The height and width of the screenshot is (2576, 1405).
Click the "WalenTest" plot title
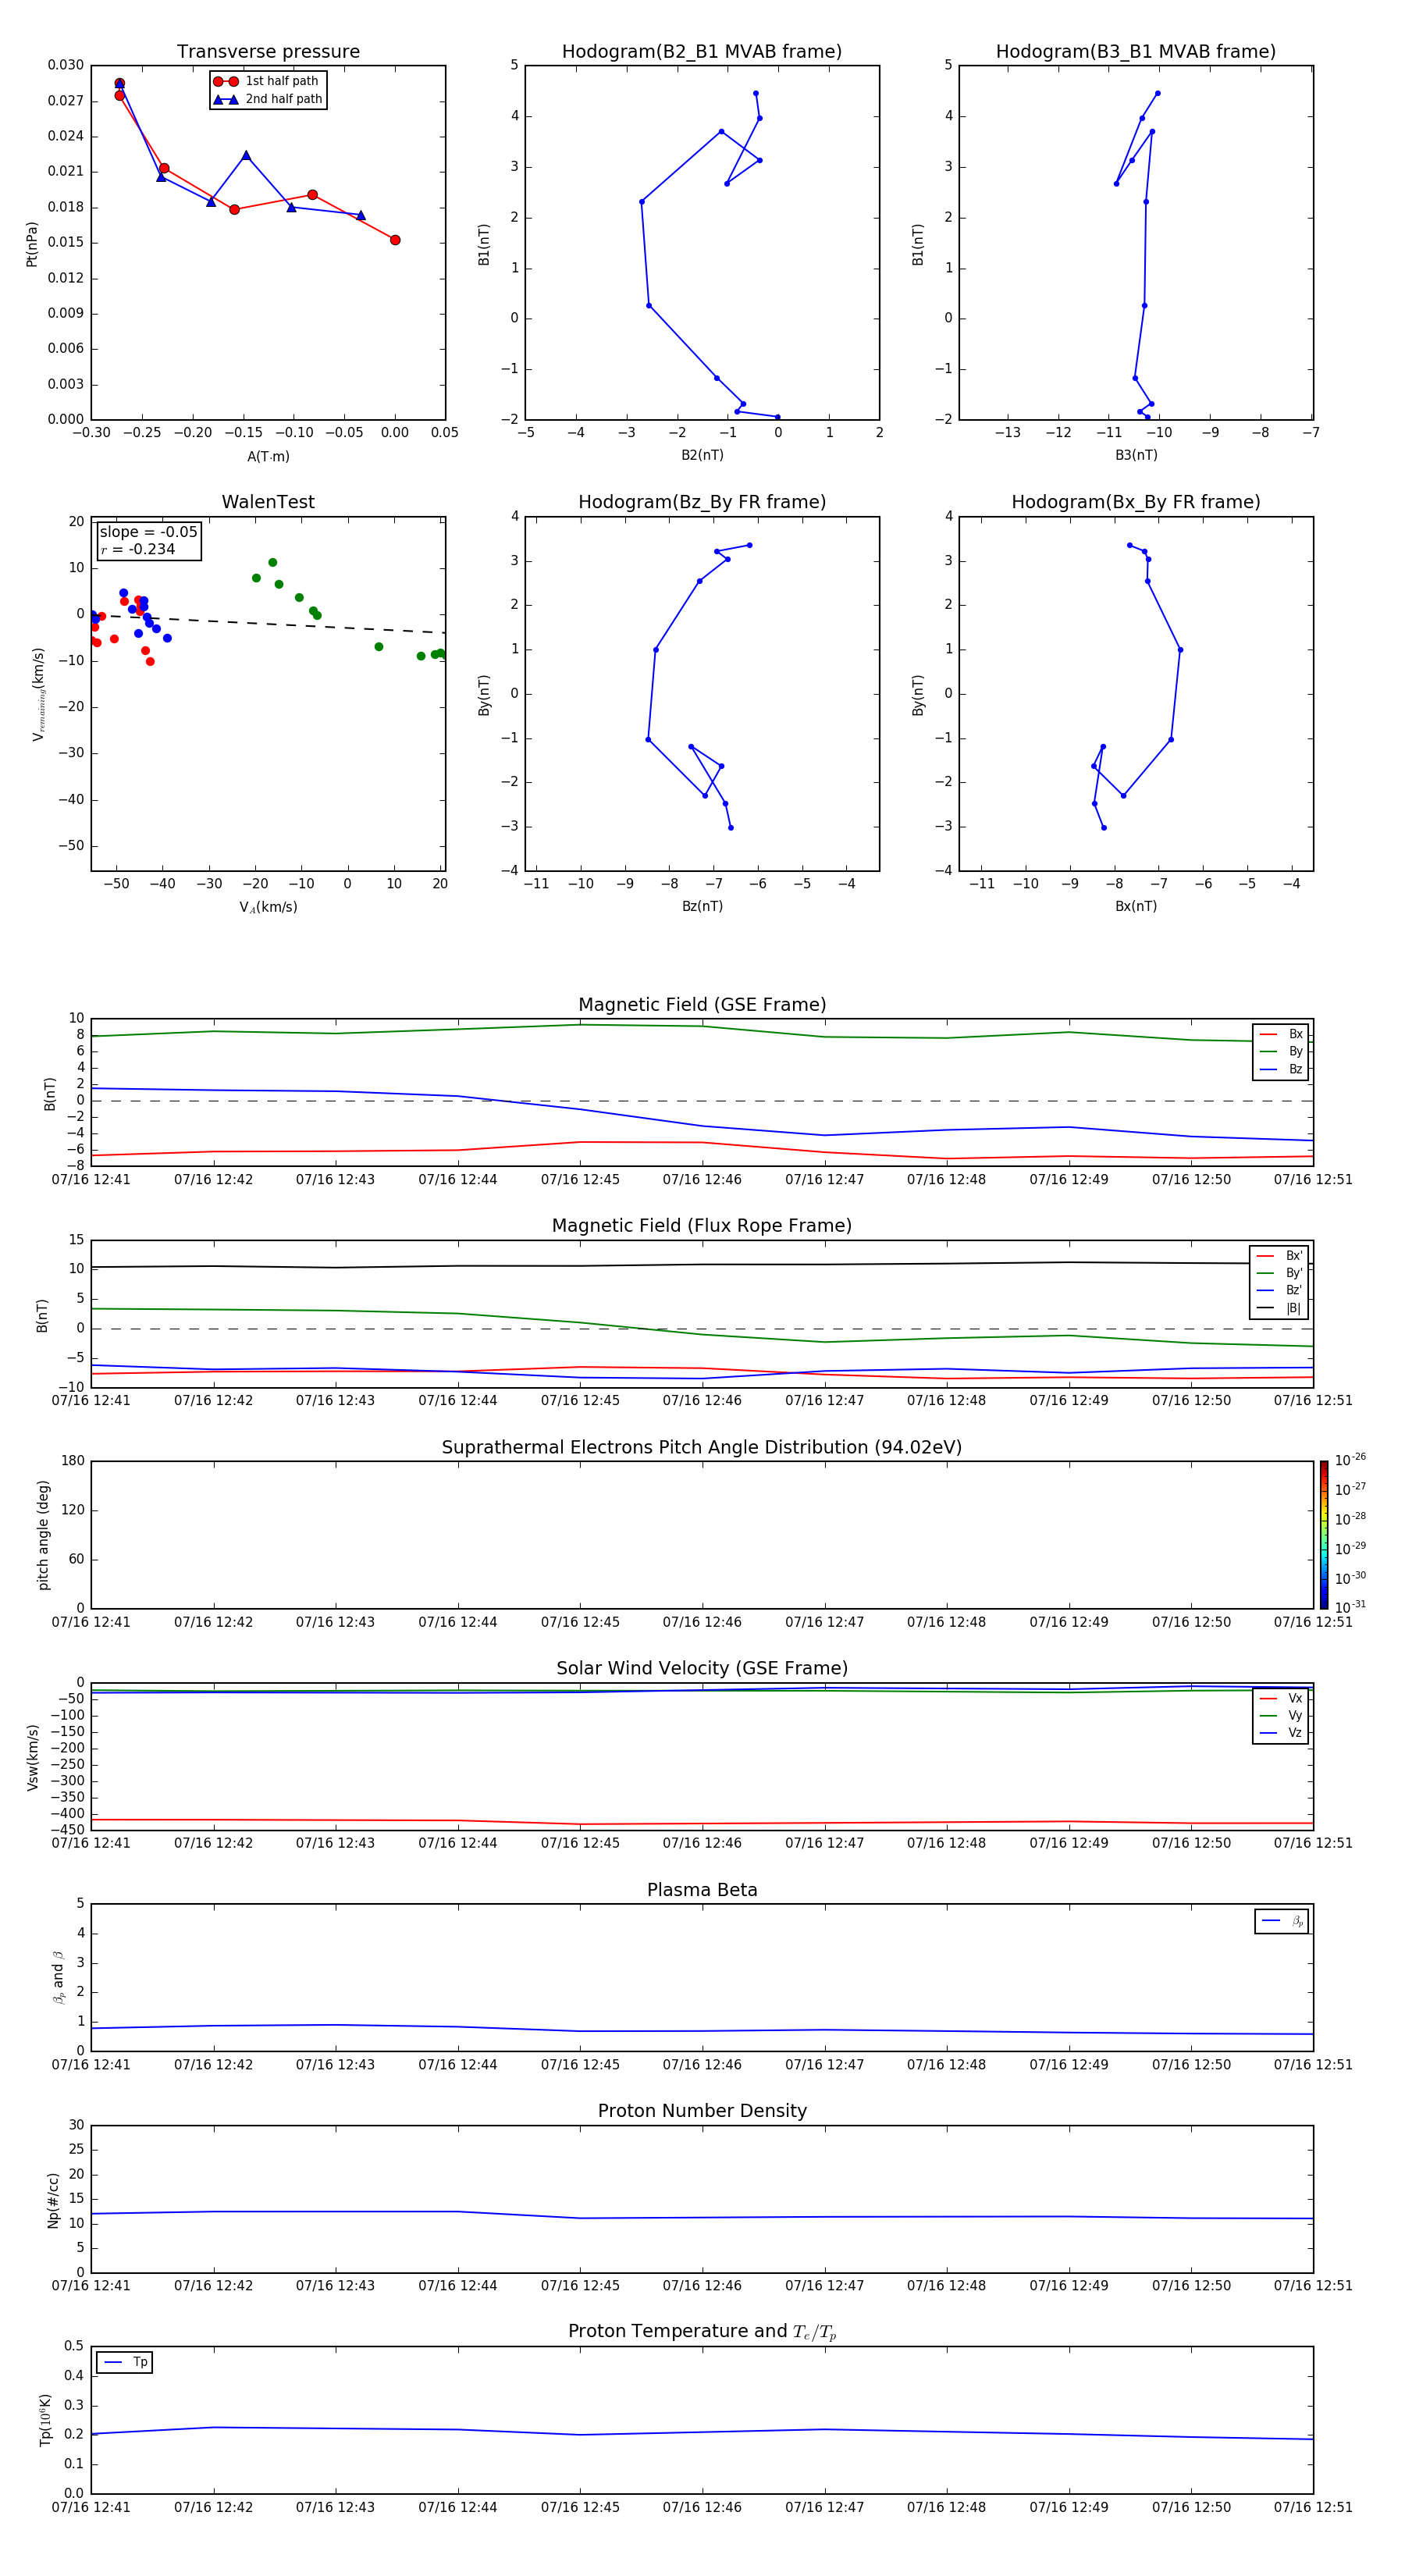(x=268, y=502)
